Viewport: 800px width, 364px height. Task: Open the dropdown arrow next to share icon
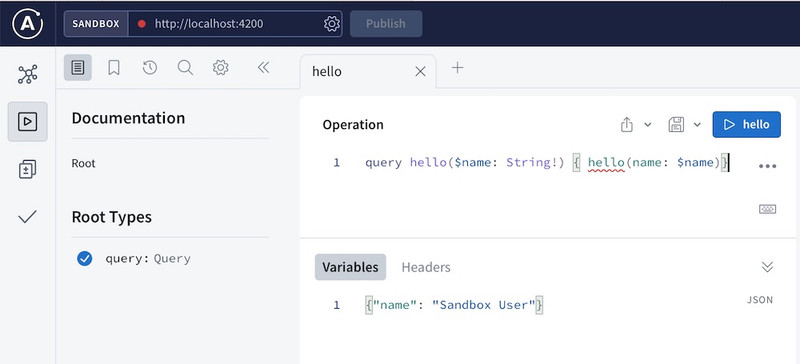coord(647,125)
